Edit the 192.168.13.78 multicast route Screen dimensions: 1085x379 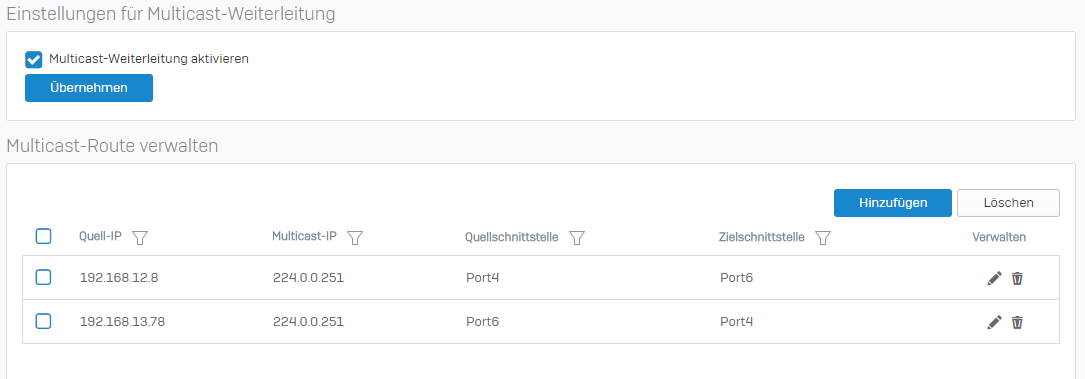click(x=994, y=322)
